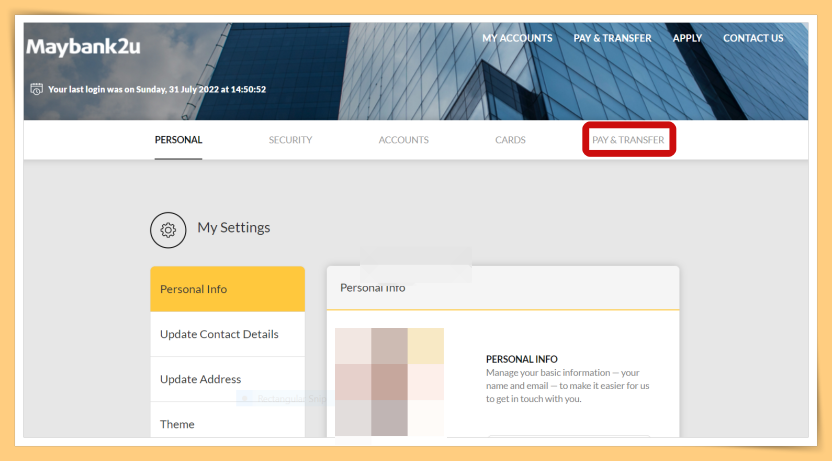
Task: Switch to the PERSONAL tab
Action: [x=178, y=140]
